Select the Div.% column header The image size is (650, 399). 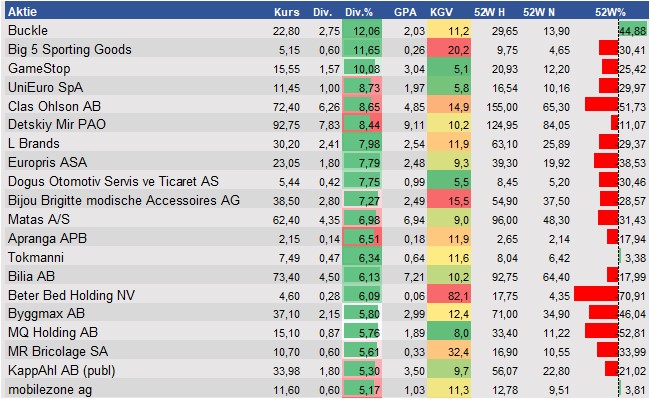359,12
